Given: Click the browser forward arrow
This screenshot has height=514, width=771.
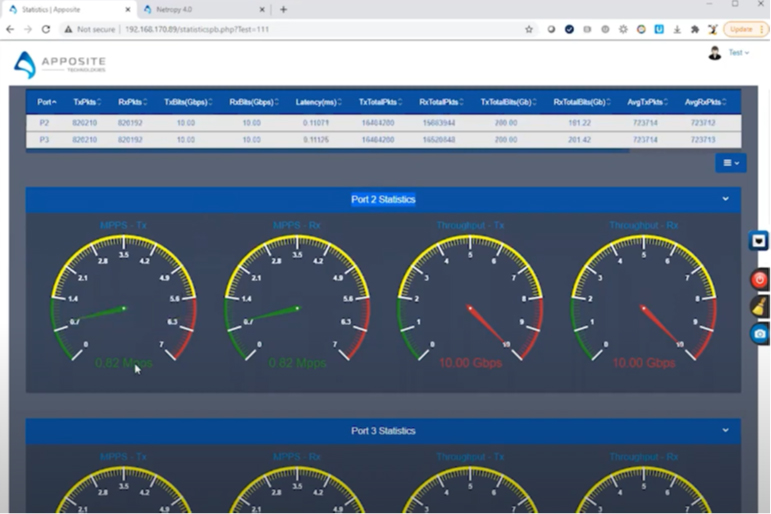Looking at the screenshot, I should pos(28,30).
